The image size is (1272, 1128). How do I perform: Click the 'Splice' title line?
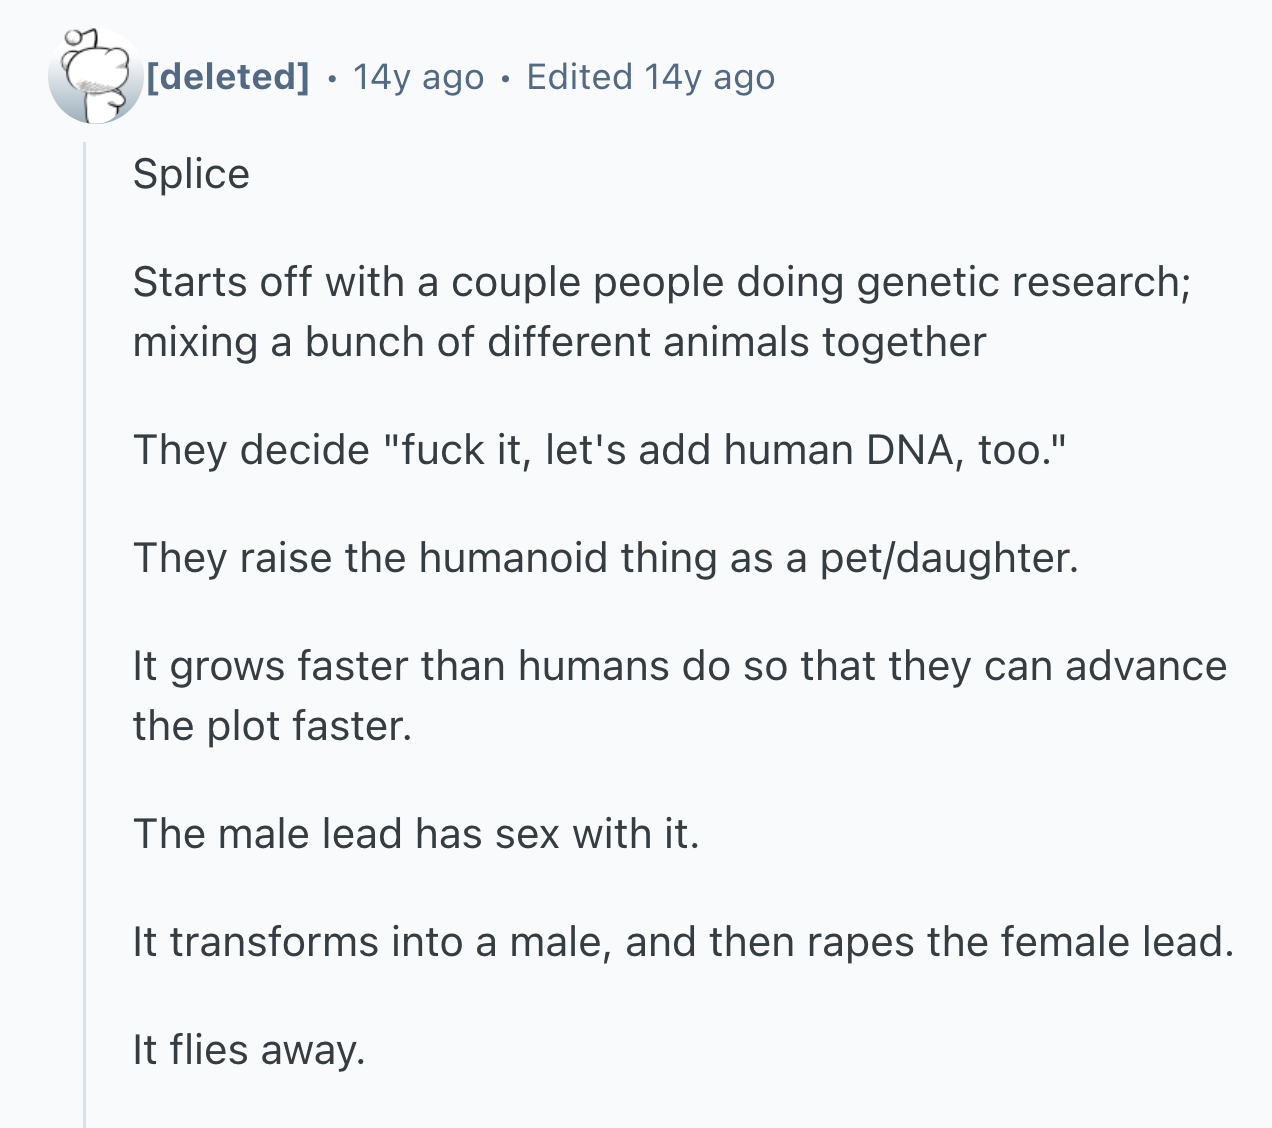[x=191, y=174]
